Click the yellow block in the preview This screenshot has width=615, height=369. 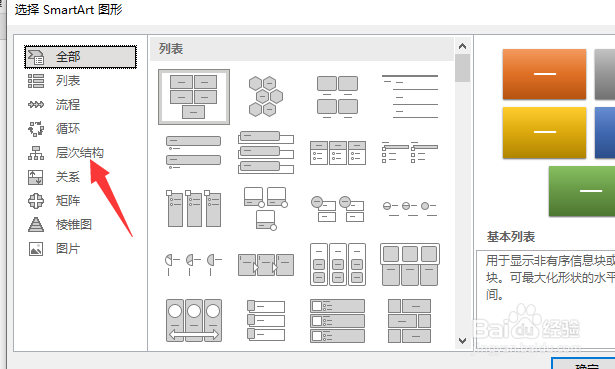(x=544, y=133)
